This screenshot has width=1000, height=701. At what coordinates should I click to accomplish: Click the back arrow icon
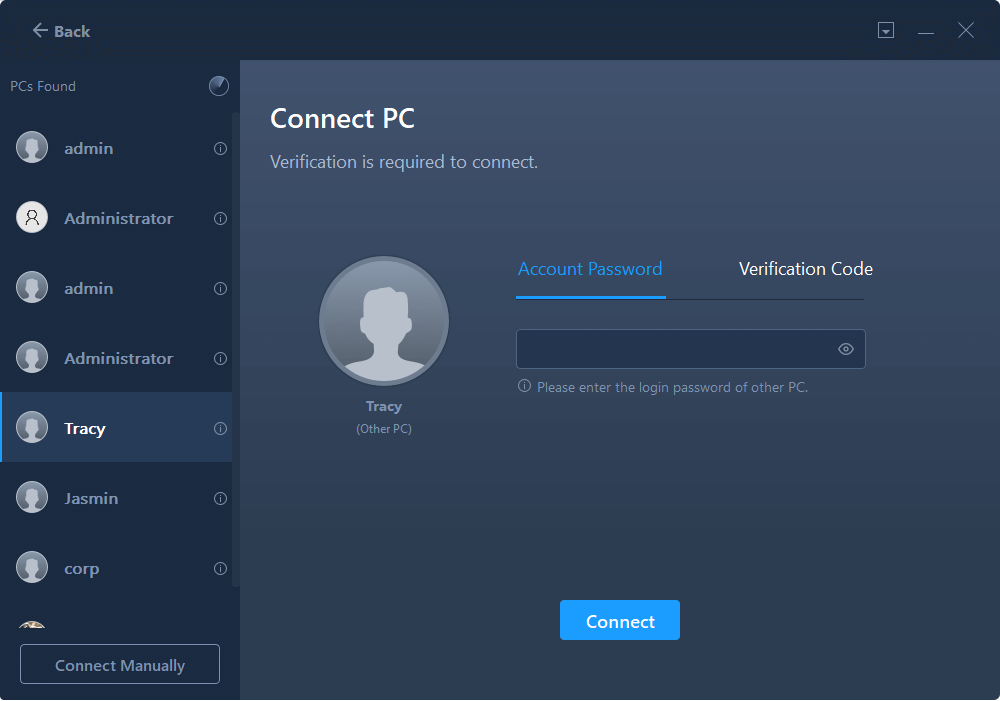40,31
